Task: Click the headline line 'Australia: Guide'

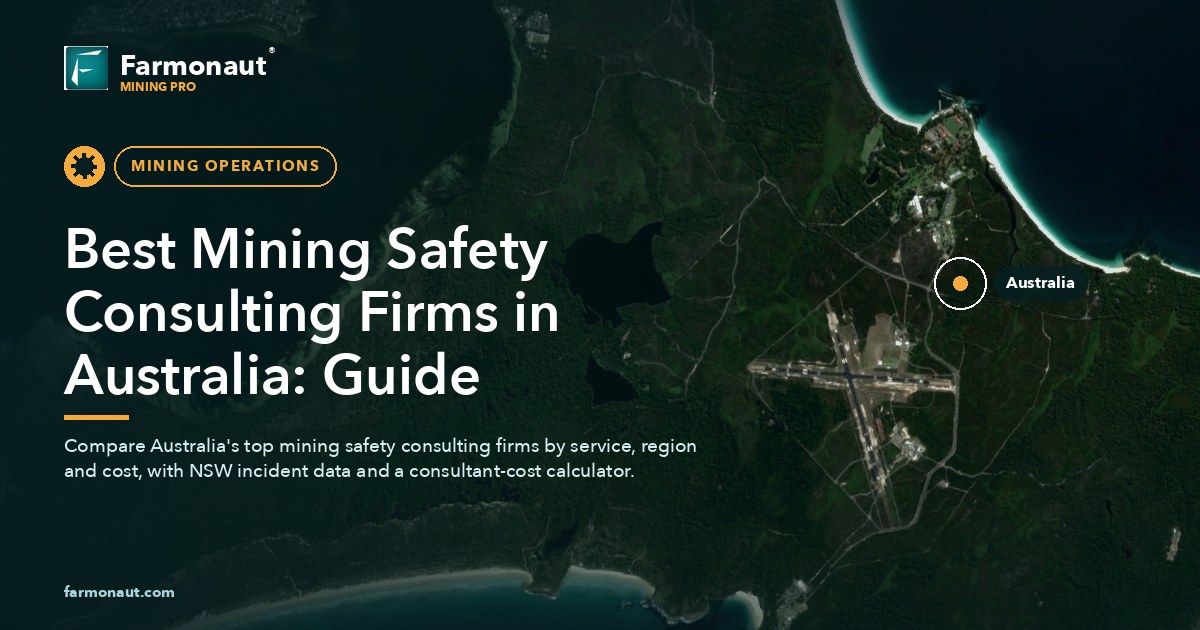Action: click(x=272, y=376)
